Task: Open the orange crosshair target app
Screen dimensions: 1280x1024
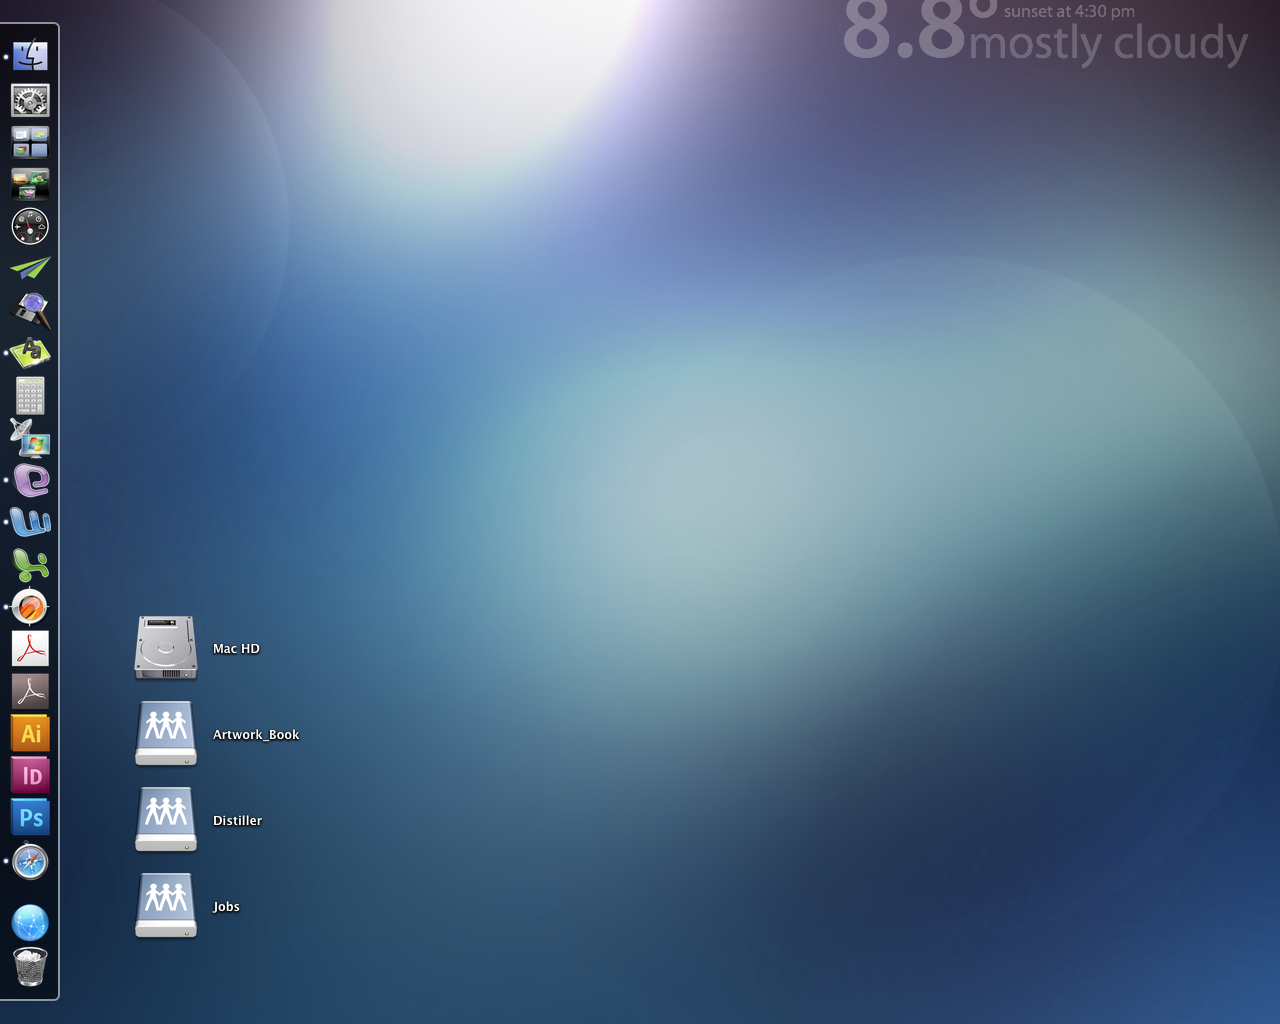Action: 30,607
